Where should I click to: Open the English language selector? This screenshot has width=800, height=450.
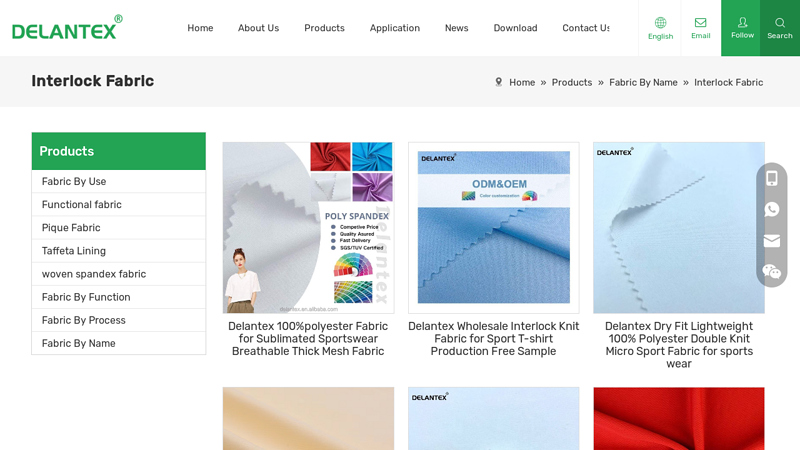[x=660, y=28]
